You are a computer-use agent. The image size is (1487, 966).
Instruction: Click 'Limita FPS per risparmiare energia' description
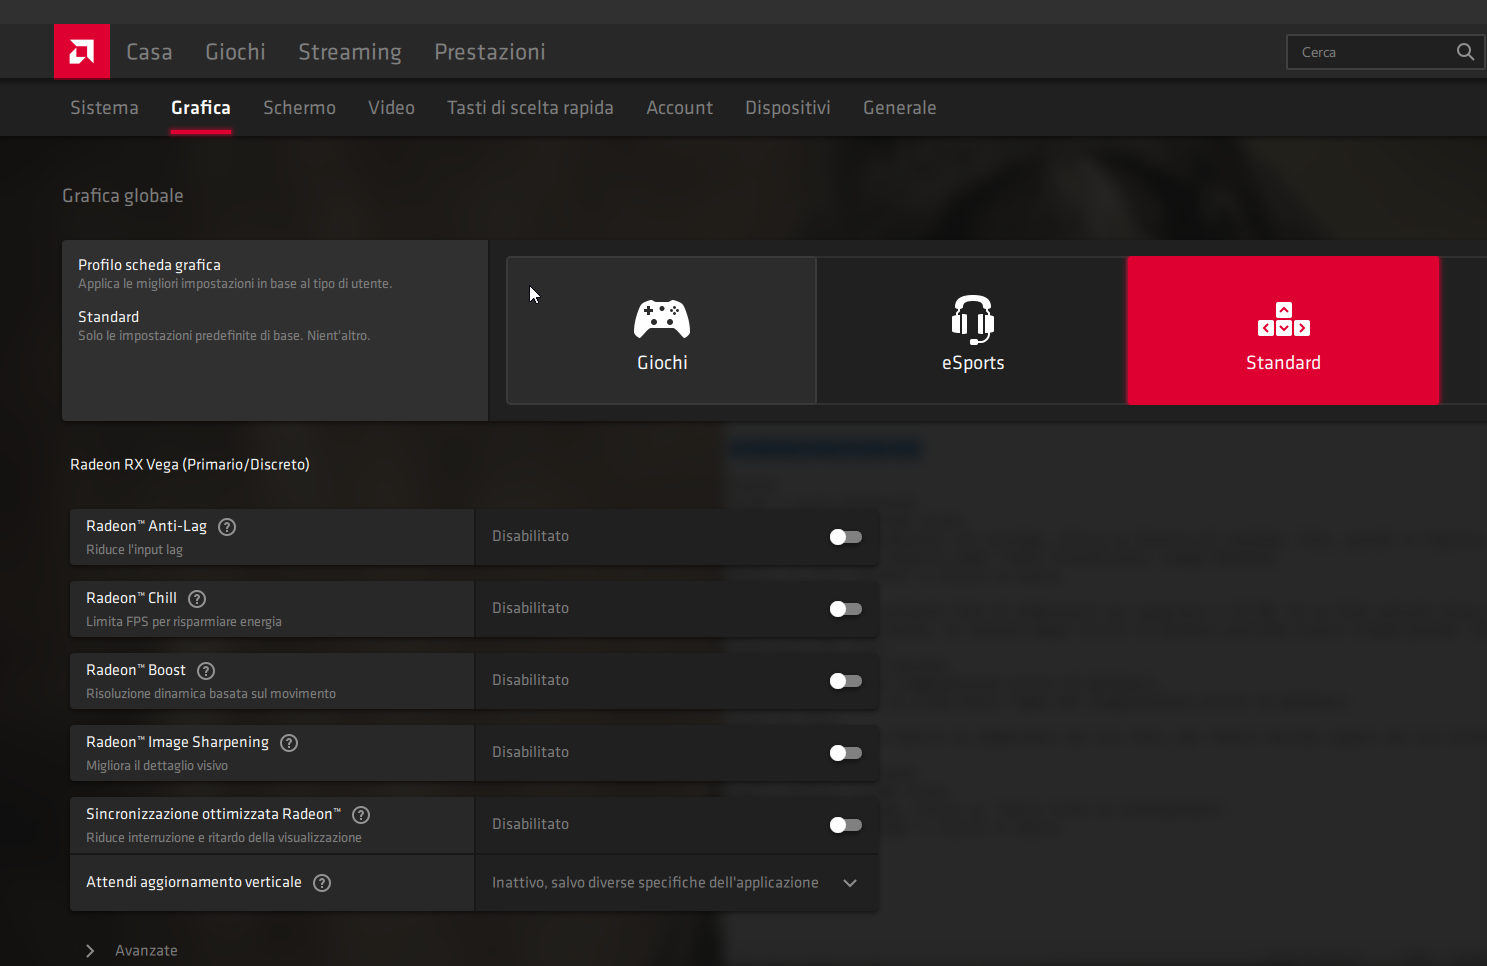tap(184, 622)
